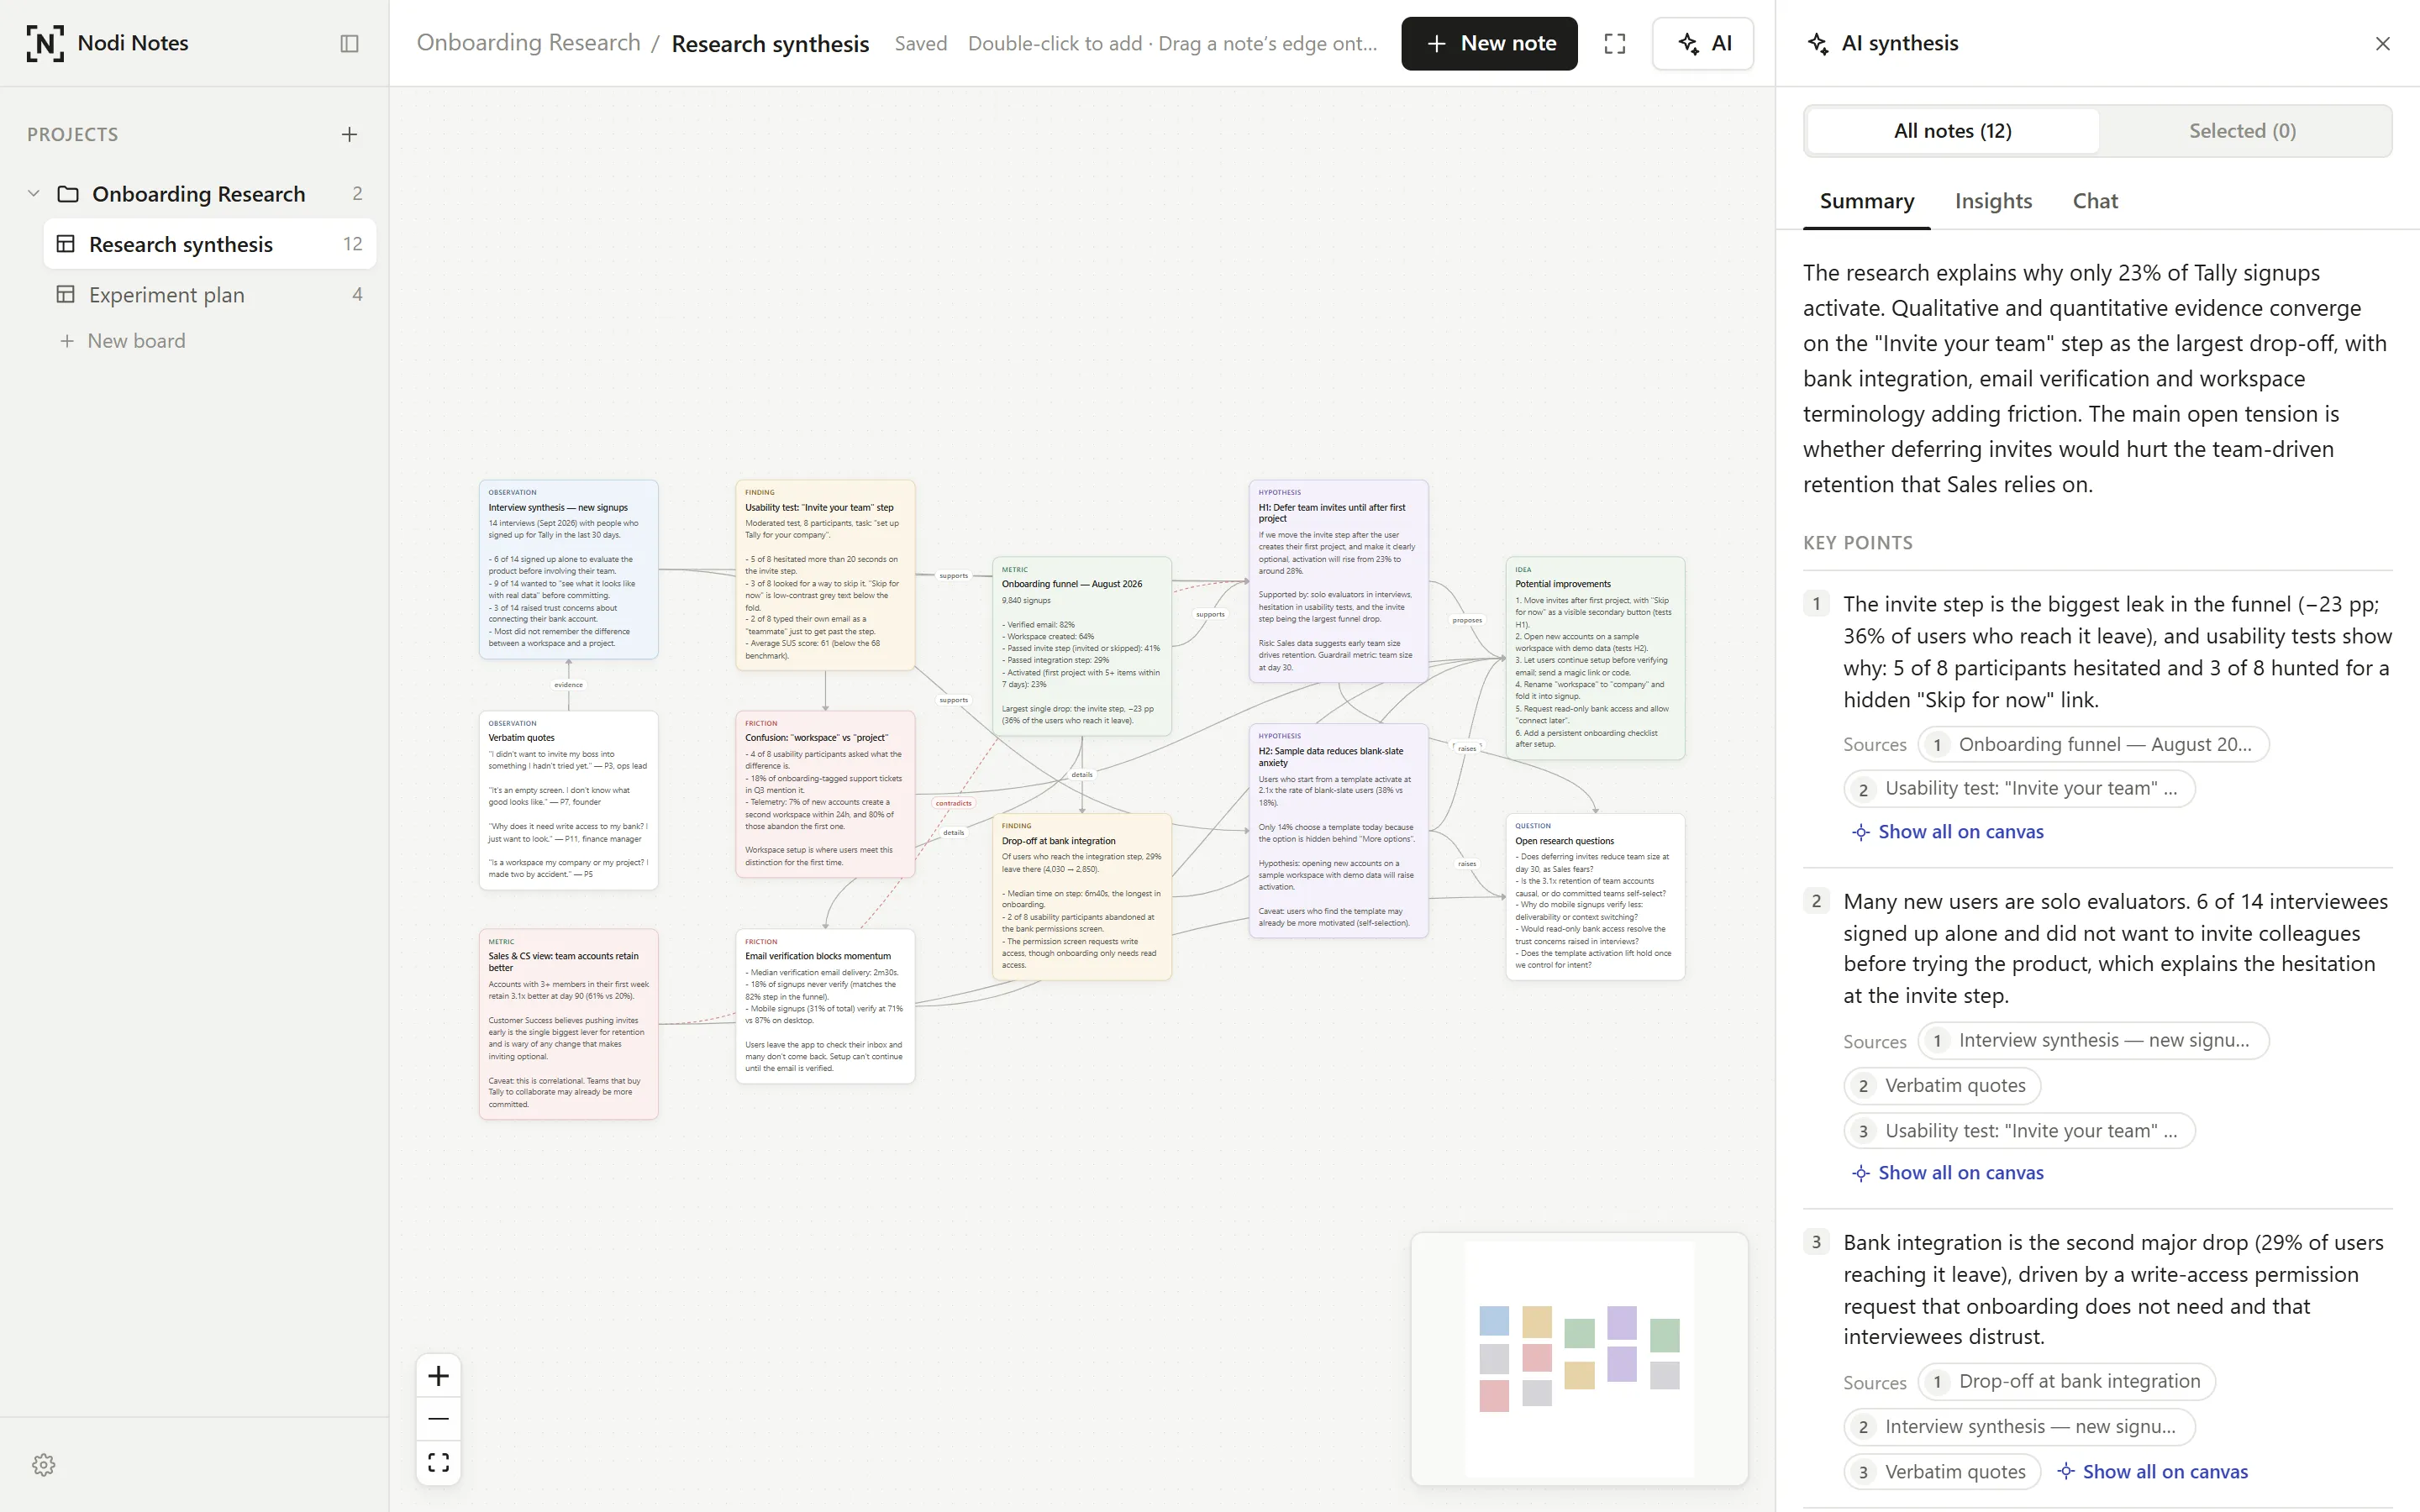This screenshot has height=1512, width=2420.
Task: Zoom in on the canvas
Action: coord(438,1376)
